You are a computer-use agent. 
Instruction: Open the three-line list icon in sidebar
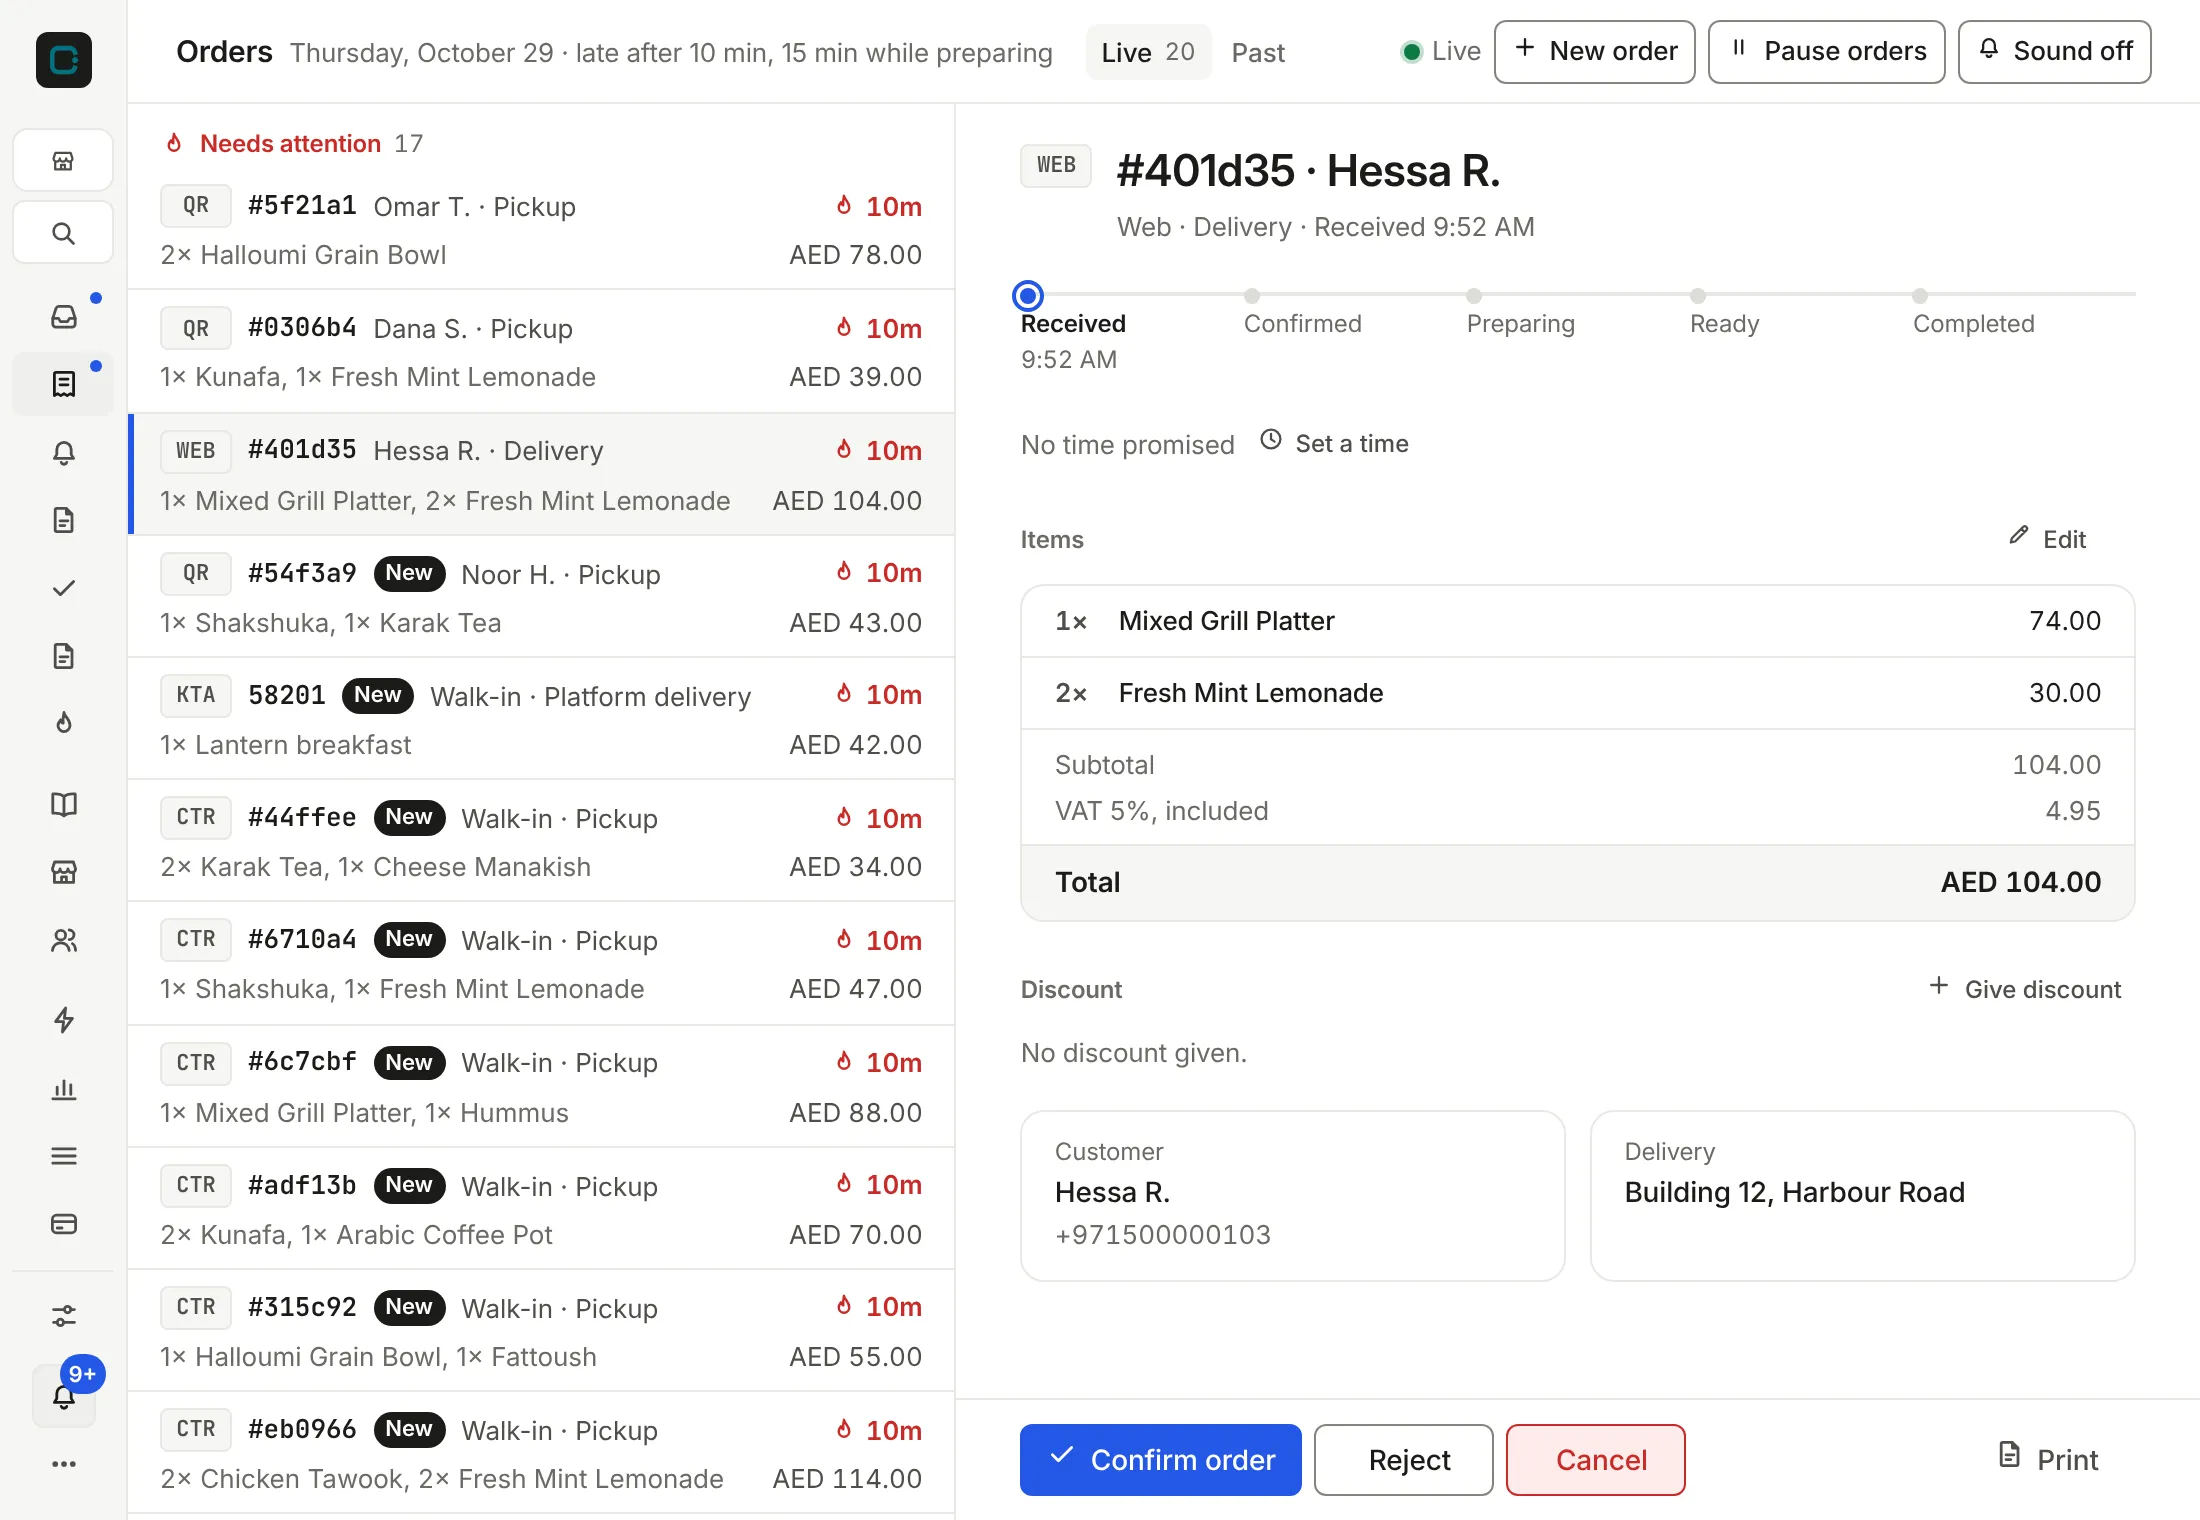click(63, 1156)
